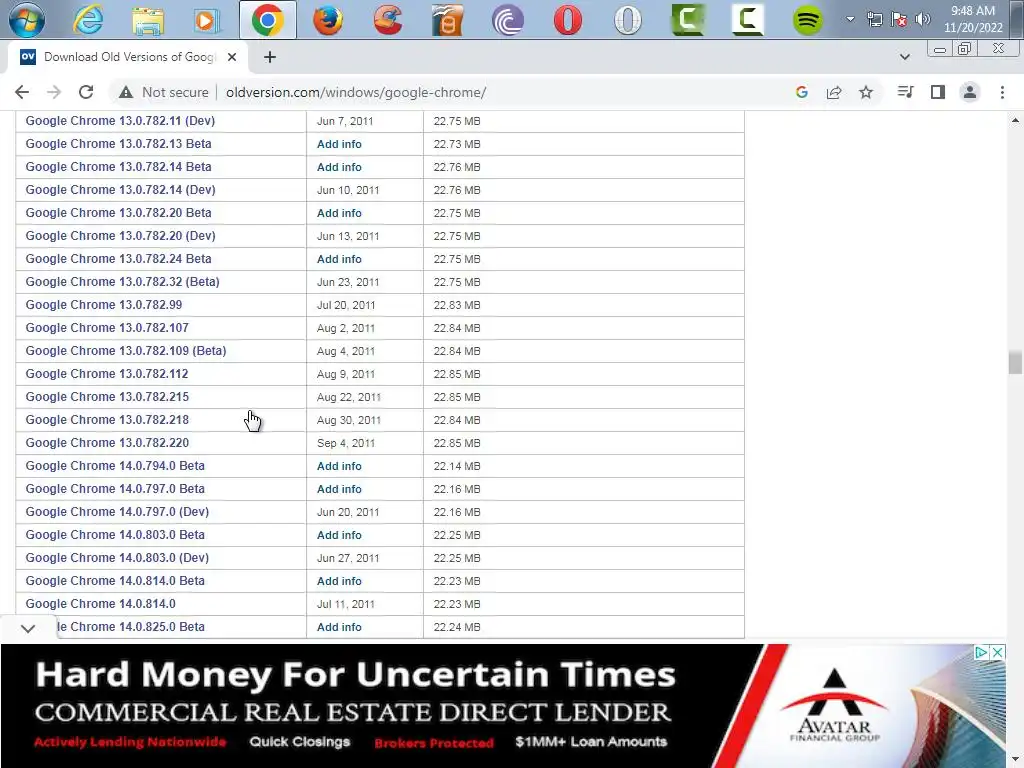This screenshot has width=1024, height=768.
Task: Open the tab search dropdown chevron
Action: tap(904, 57)
